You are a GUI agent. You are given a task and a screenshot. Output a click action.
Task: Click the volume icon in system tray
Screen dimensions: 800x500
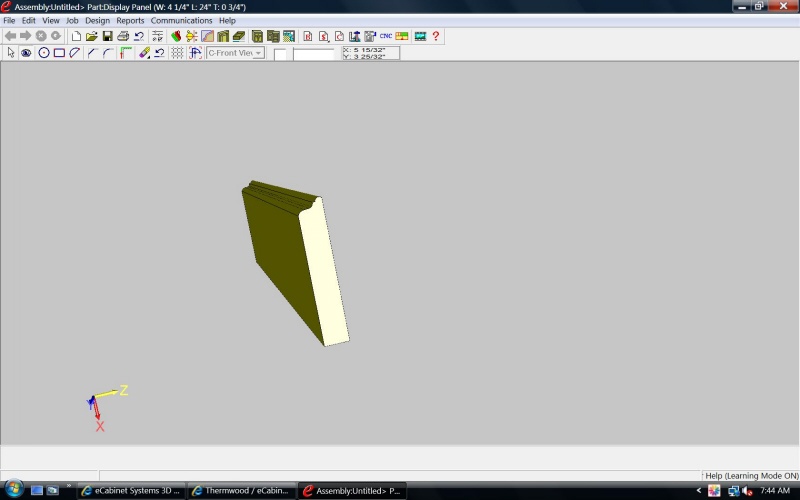[x=747, y=491]
